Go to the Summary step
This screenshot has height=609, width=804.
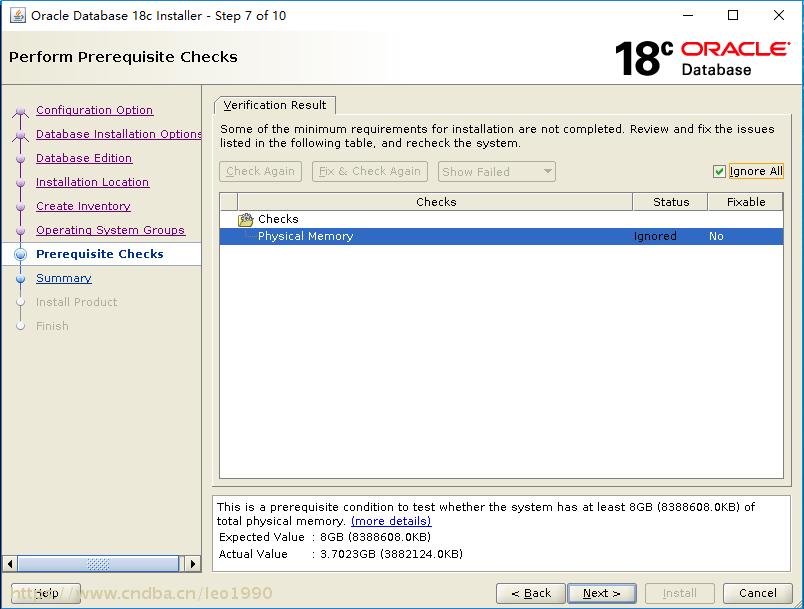pyautogui.click(x=64, y=278)
